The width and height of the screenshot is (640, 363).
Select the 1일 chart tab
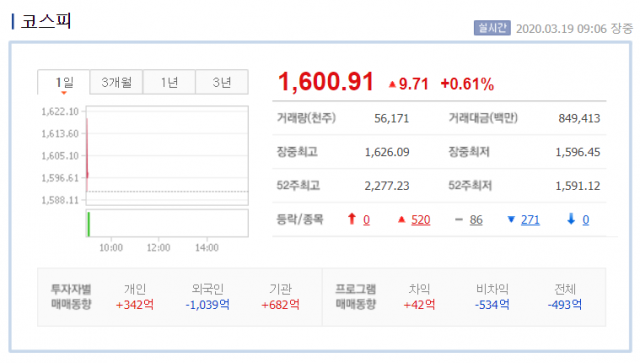pyautogui.click(x=64, y=82)
